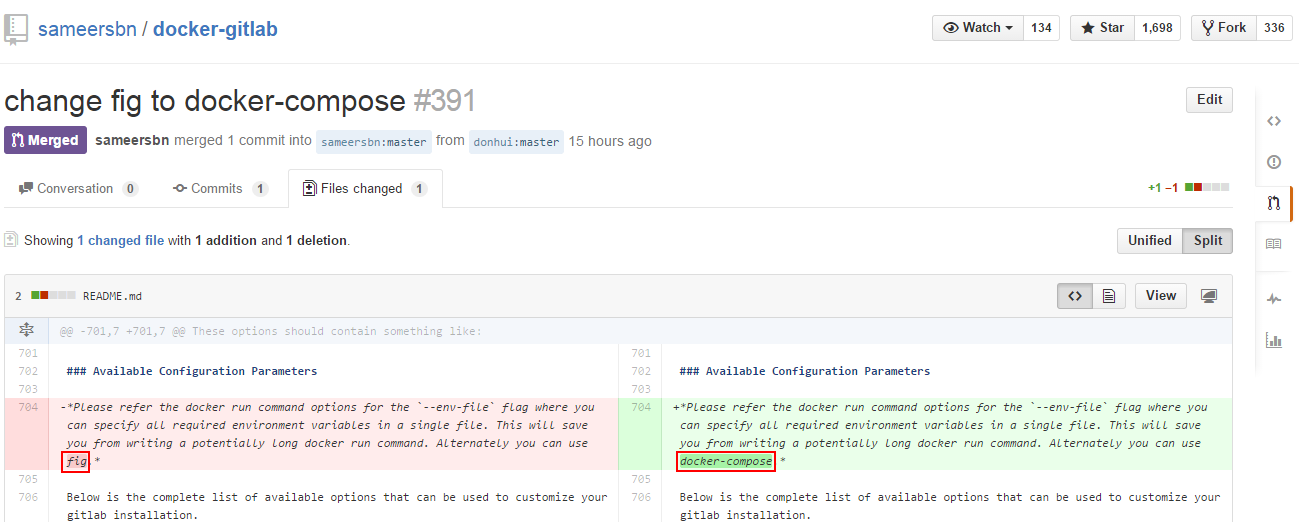
Task: Open the '1 changed file' link
Action: point(120,240)
